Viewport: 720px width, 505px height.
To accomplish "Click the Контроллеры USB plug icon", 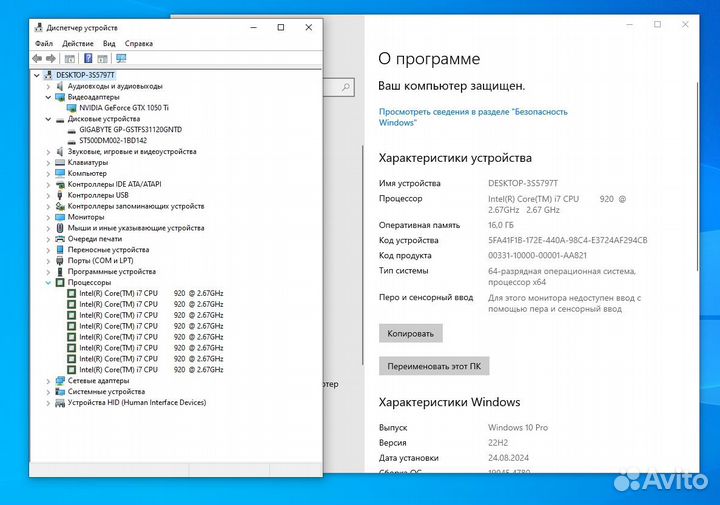I will (60, 195).
